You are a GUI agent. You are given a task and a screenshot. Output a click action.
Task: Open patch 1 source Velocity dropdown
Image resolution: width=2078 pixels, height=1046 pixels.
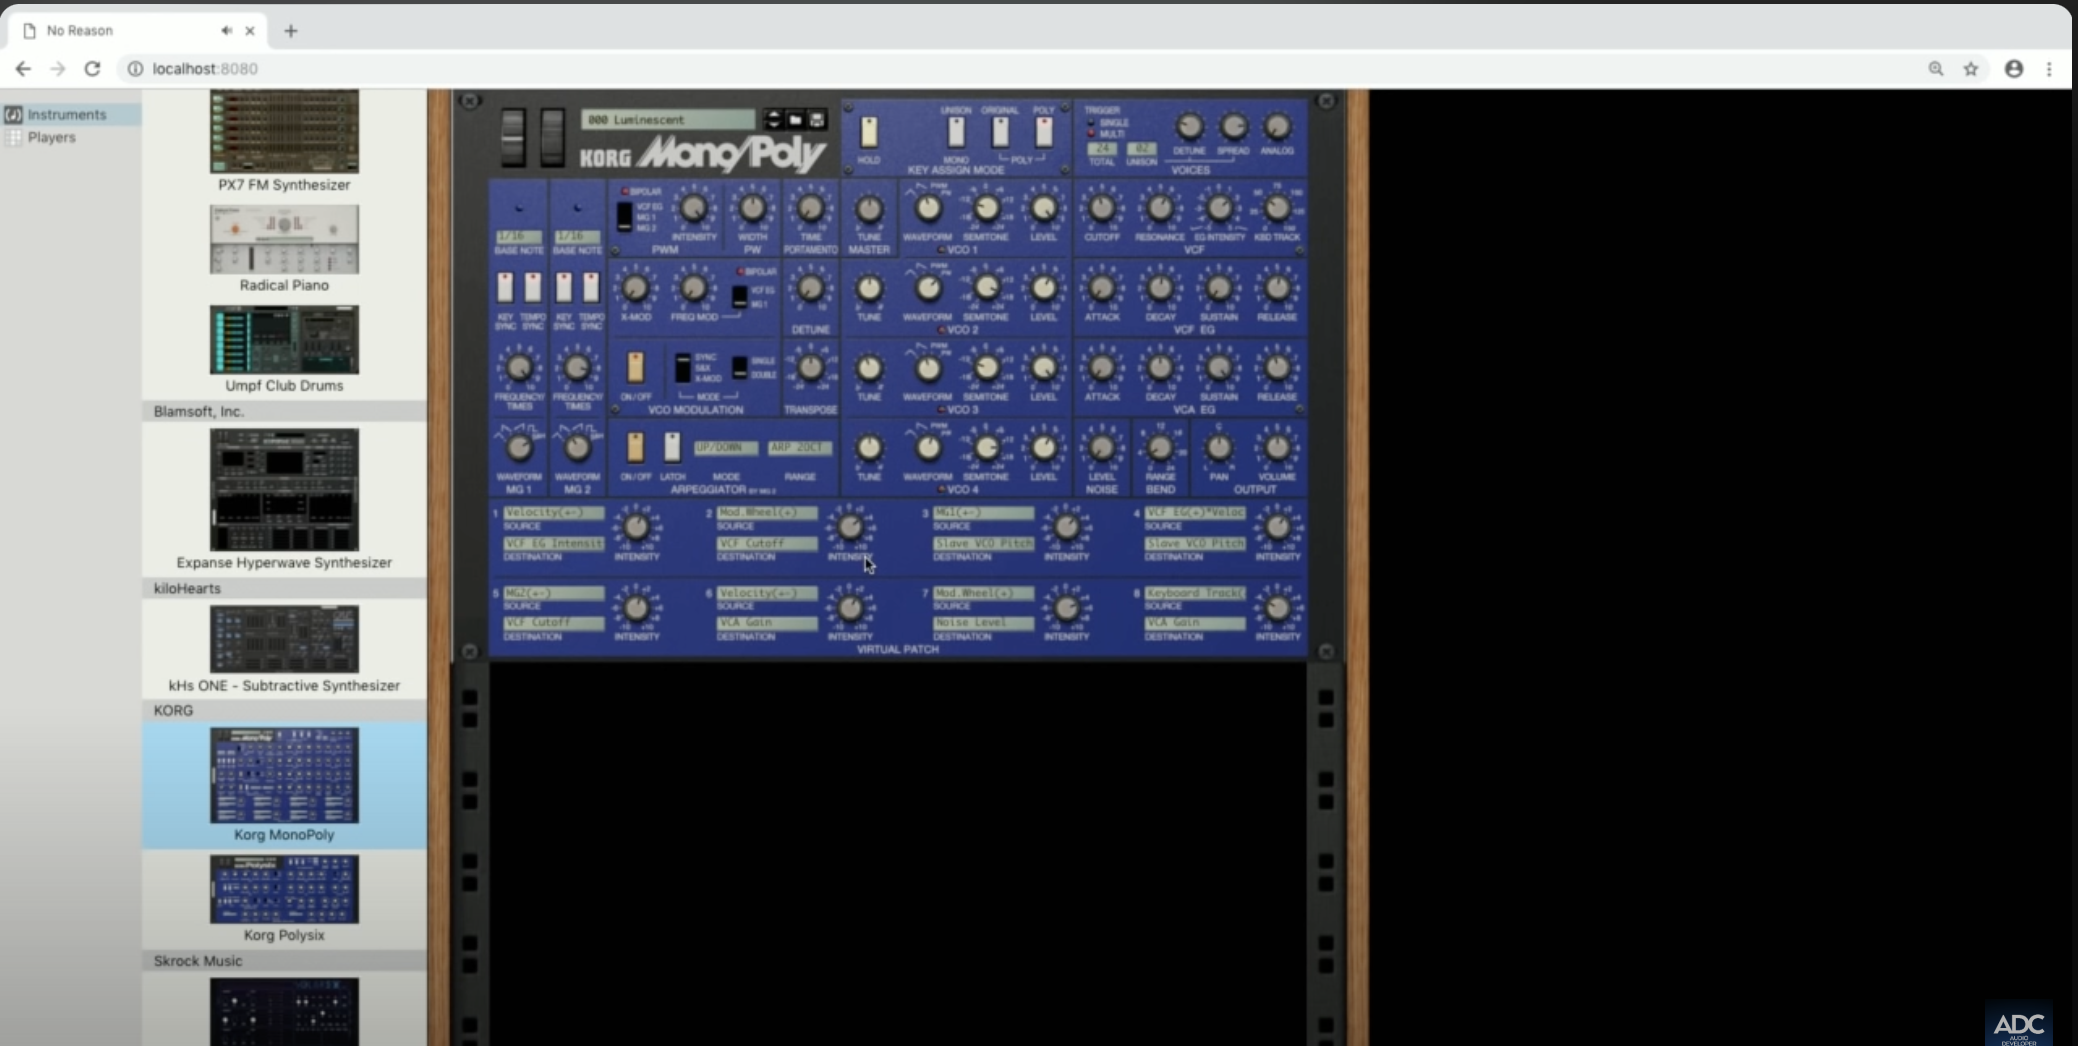(554, 513)
